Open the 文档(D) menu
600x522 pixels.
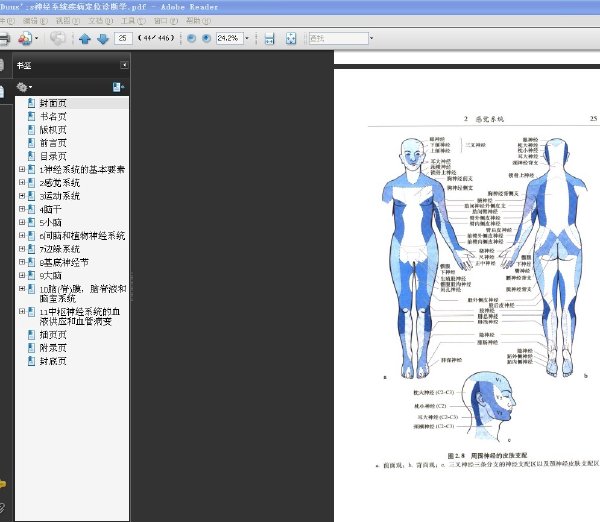(101, 21)
